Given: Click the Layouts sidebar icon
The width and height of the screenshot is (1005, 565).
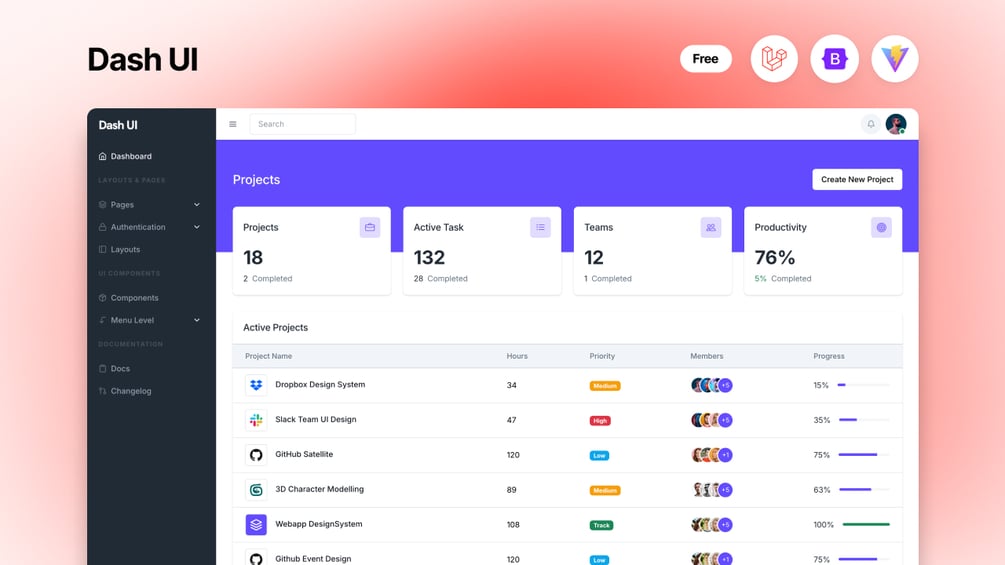Looking at the screenshot, I should click(103, 250).
